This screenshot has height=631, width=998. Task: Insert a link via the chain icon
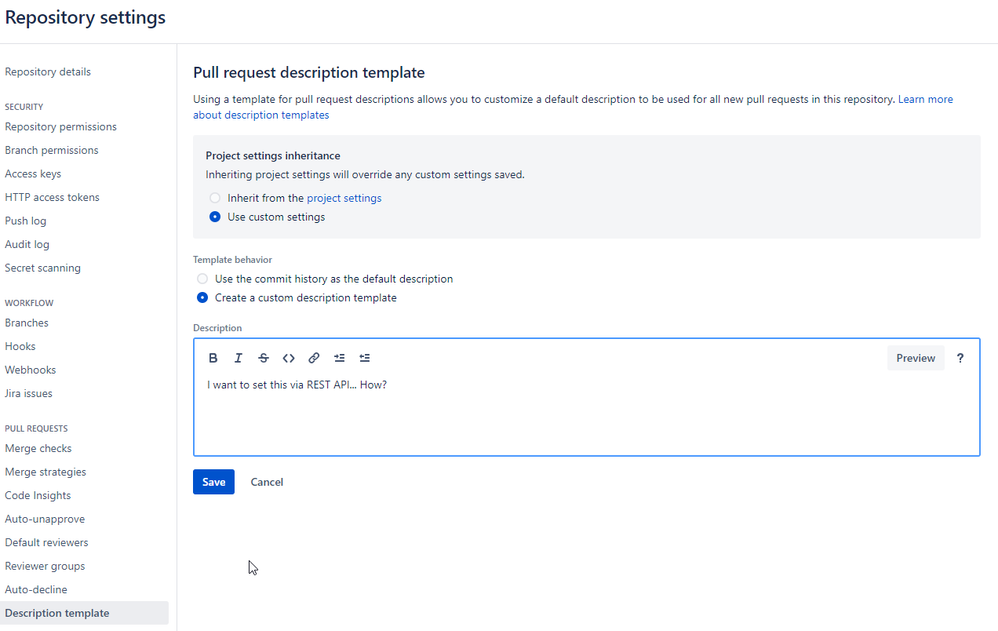coord(314,358)
